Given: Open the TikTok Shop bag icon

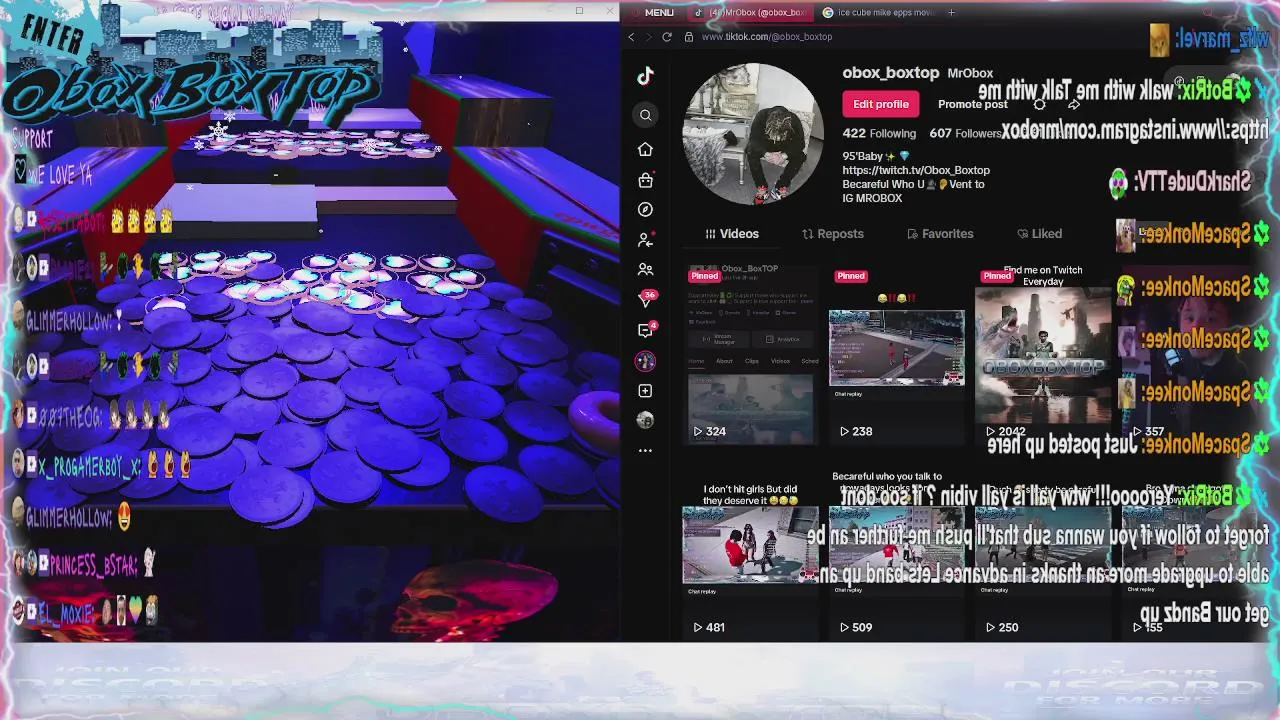Looking at the screenshot, I should click(x=645, y=180).
